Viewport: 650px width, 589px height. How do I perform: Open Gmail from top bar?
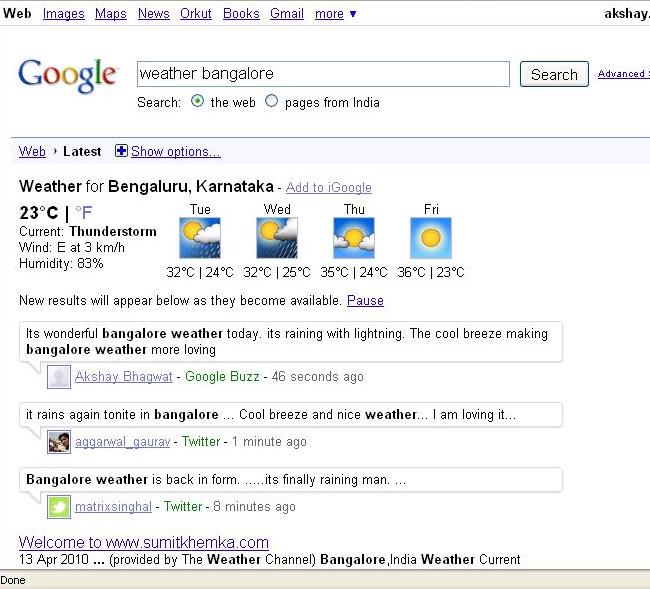coord(287,14)
